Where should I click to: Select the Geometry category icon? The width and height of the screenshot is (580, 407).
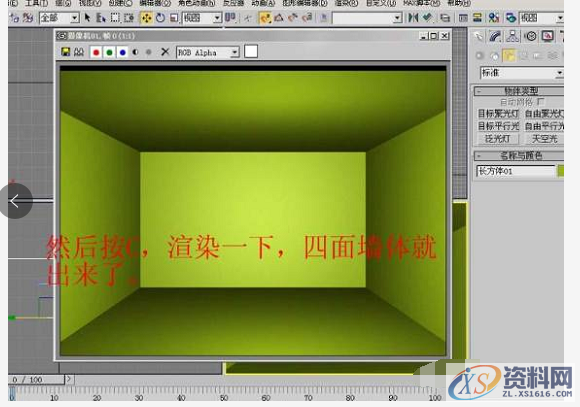480,56
